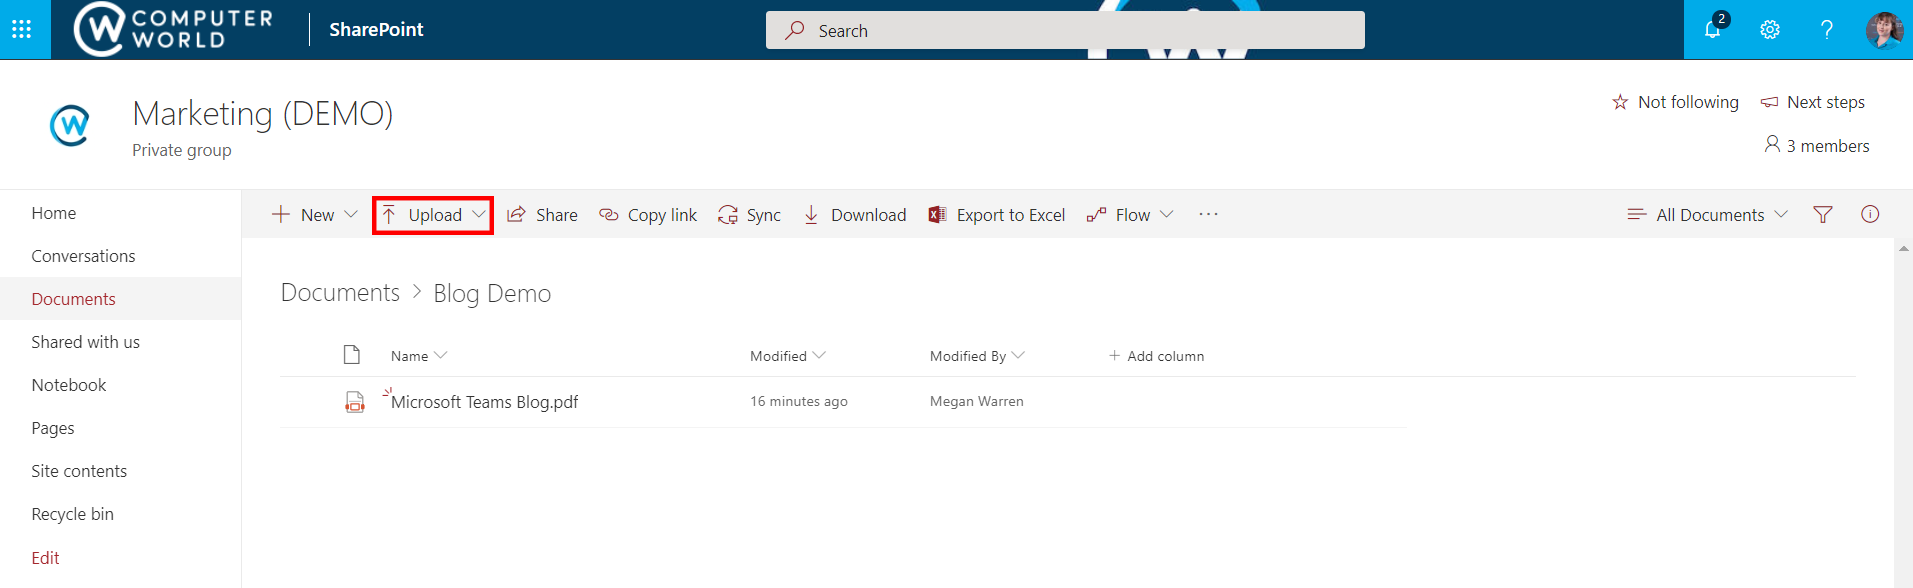Click Export to Excel
Viewport: 1913px width, 588px height.
coord(997,215)
